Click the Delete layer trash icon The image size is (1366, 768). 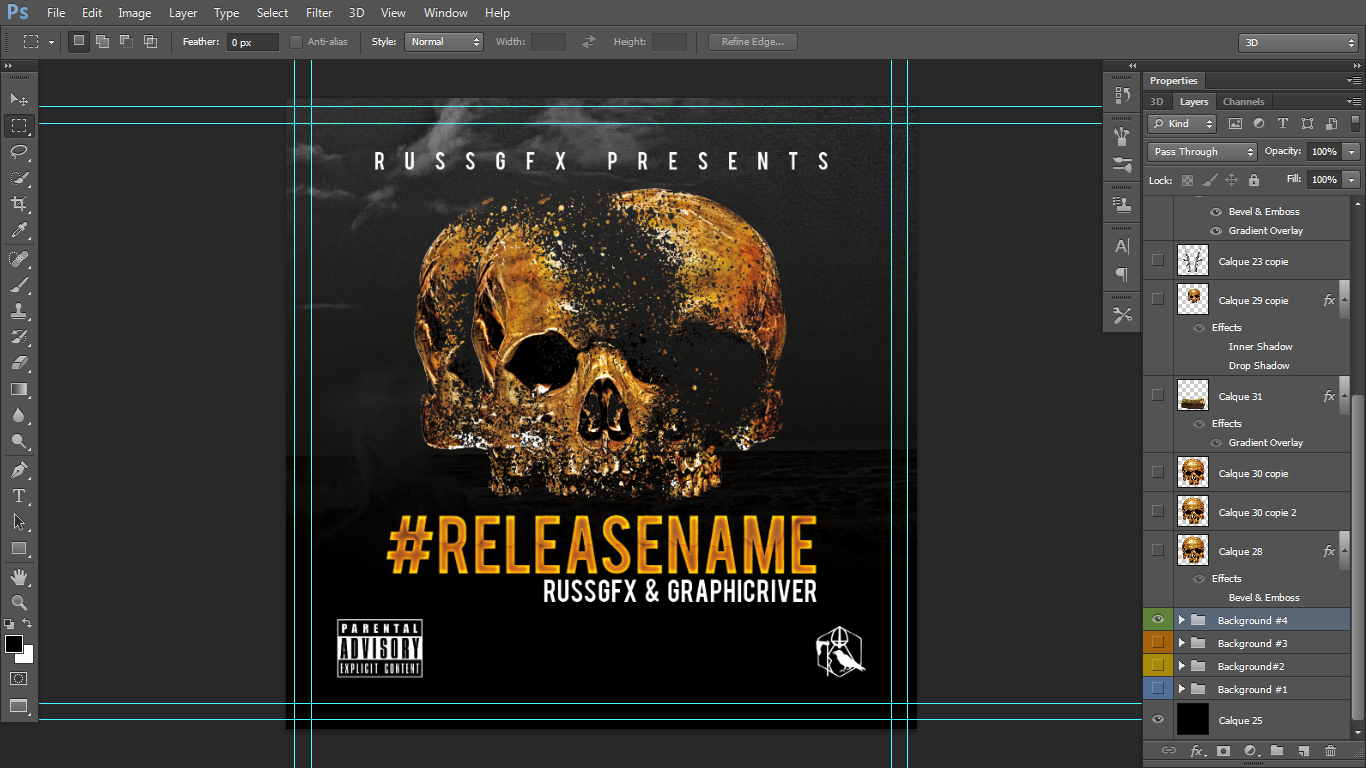click(1330, 750)
